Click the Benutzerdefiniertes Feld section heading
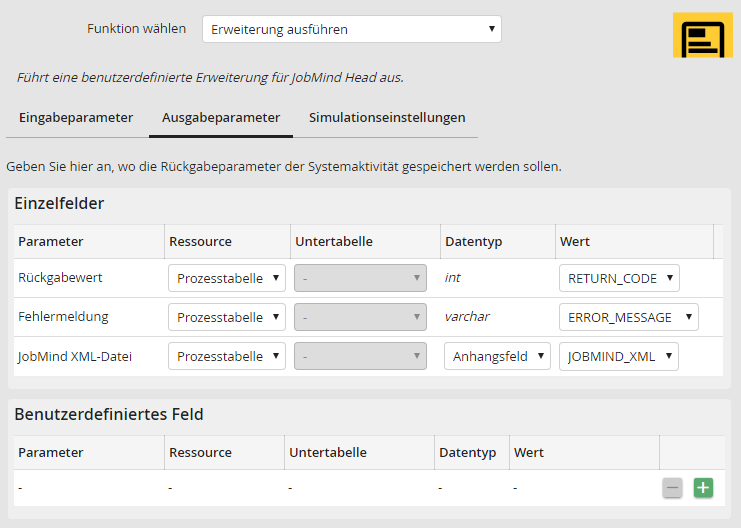Viewport: 741px width, 528px height. coord(109,414)
